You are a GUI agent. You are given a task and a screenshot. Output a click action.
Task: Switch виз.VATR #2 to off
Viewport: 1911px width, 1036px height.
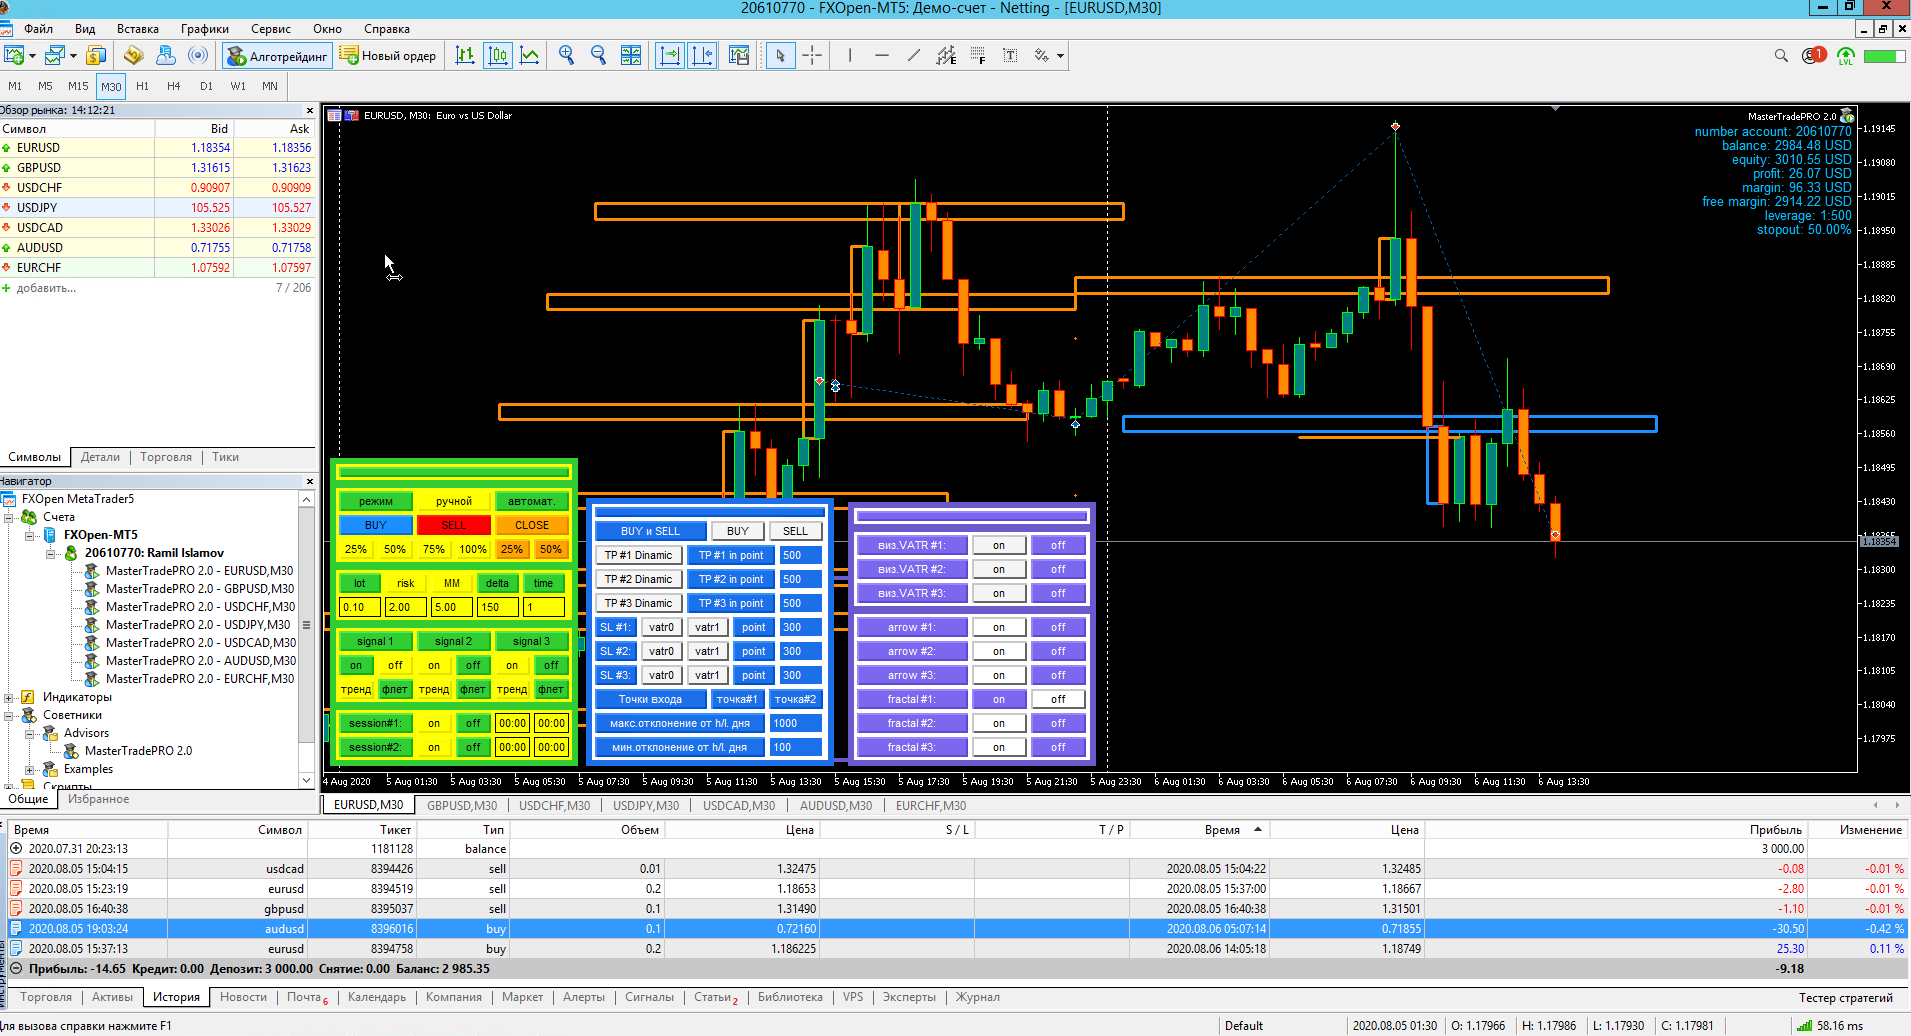coord(1058,569)
